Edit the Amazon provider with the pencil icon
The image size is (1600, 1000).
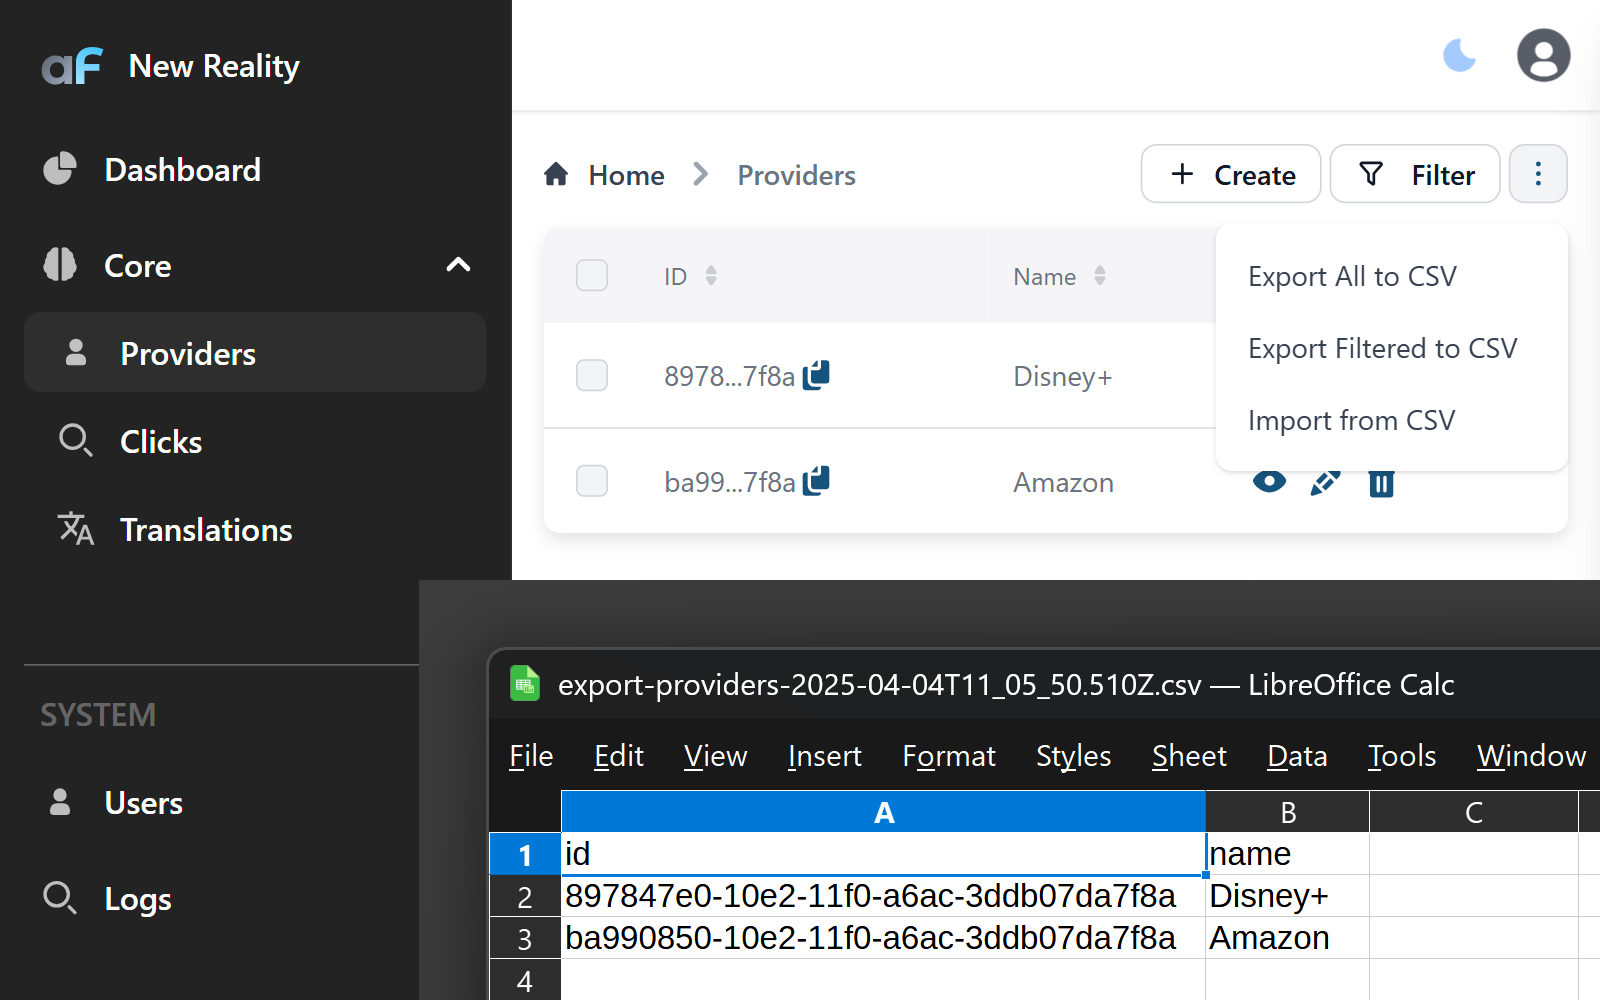point(1324,482)
